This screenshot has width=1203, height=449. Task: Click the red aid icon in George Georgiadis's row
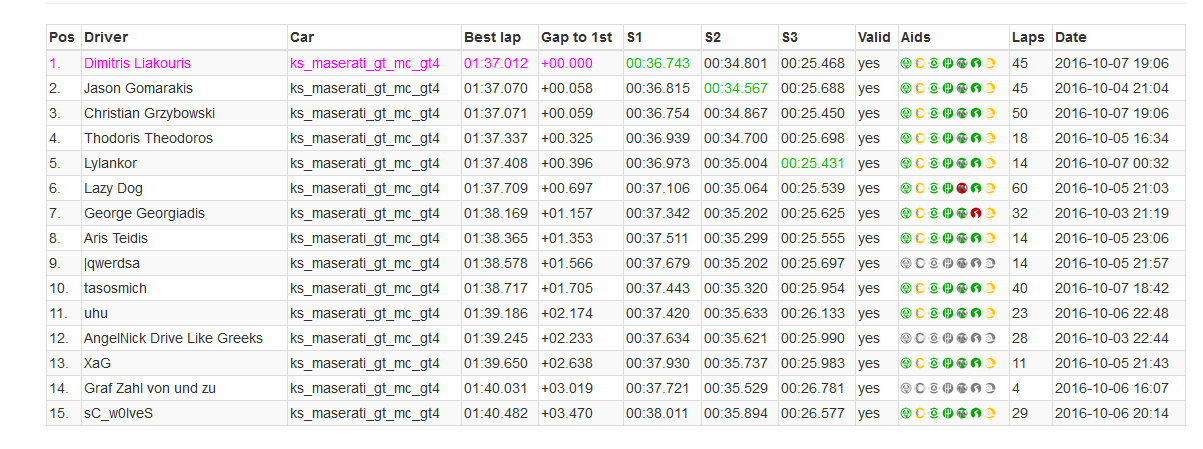click(976, 213)
